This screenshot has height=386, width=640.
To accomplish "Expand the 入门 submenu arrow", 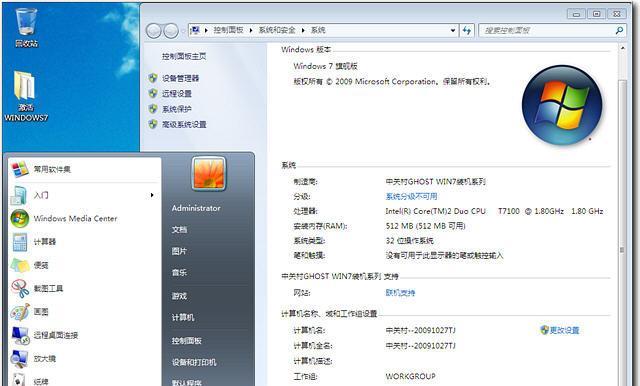I will click(x=152, y=195).
